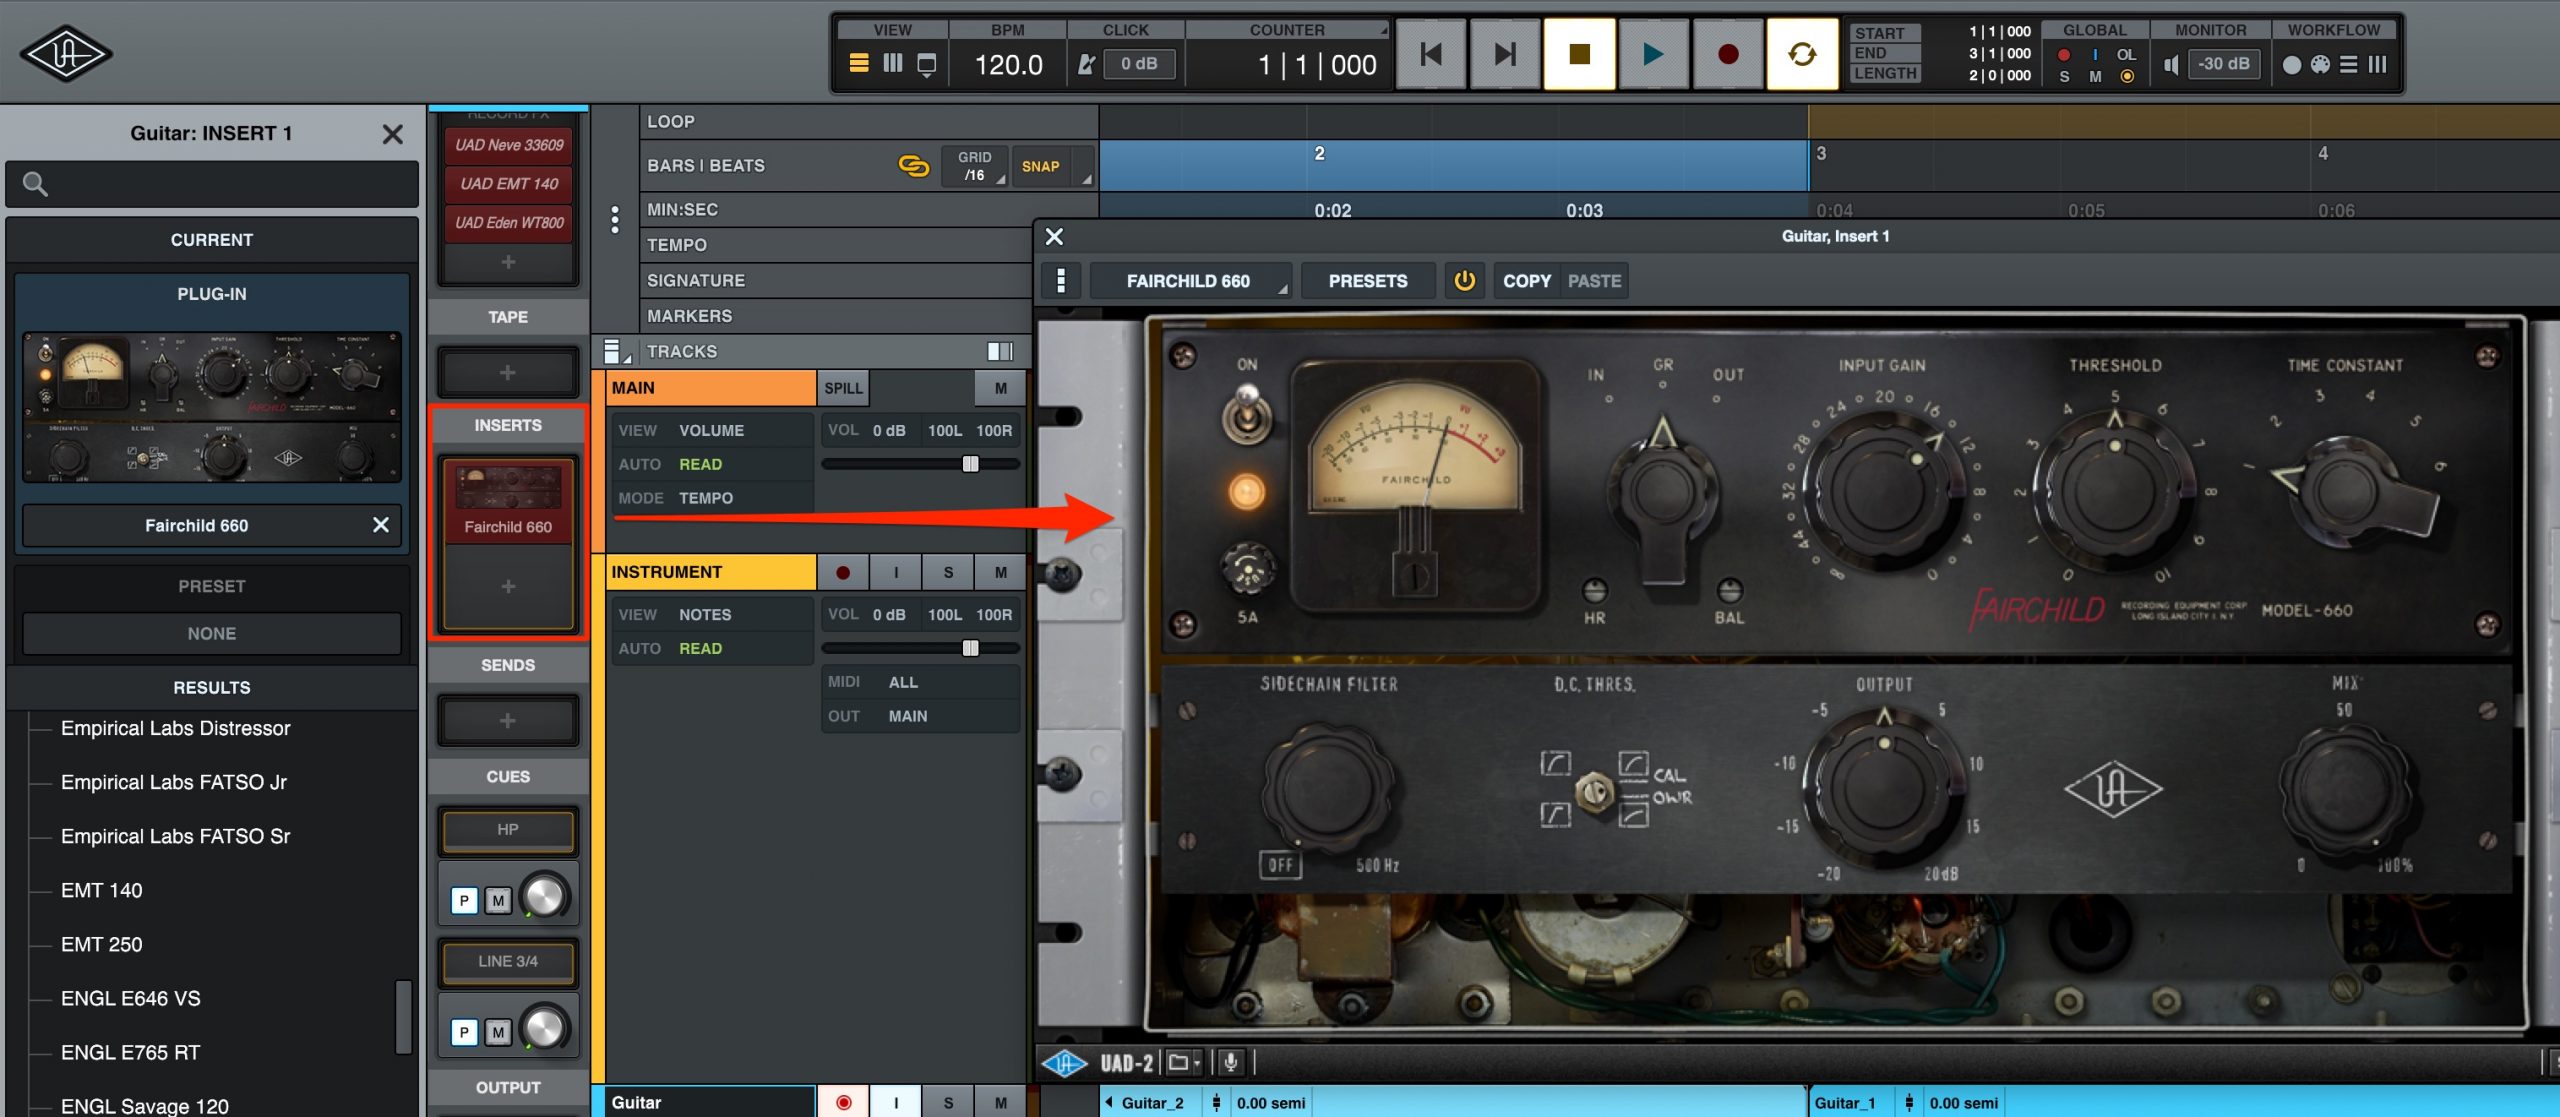The width and height of the screenshot is (2560, 1117).
Task: Toggle the SNAP button
Action: [1040, 166]
